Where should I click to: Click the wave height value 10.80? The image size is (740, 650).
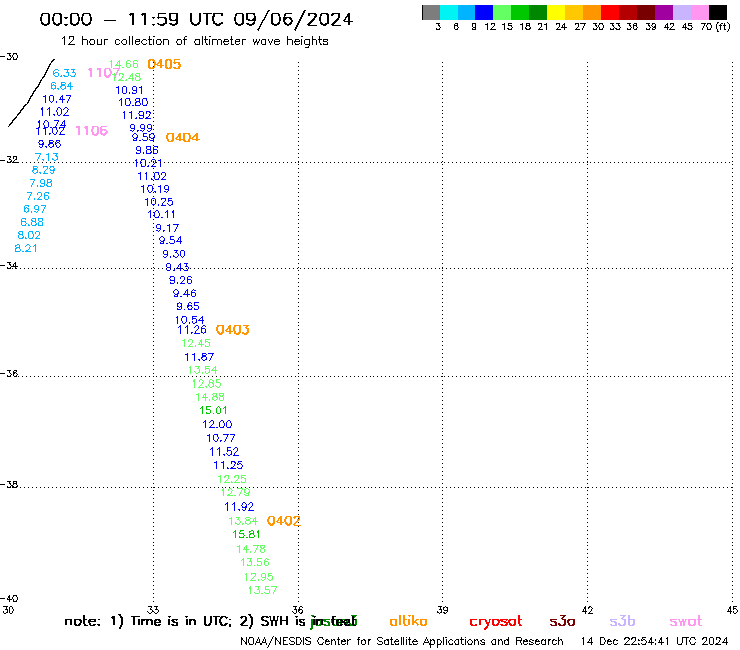(x=133, y=102)
